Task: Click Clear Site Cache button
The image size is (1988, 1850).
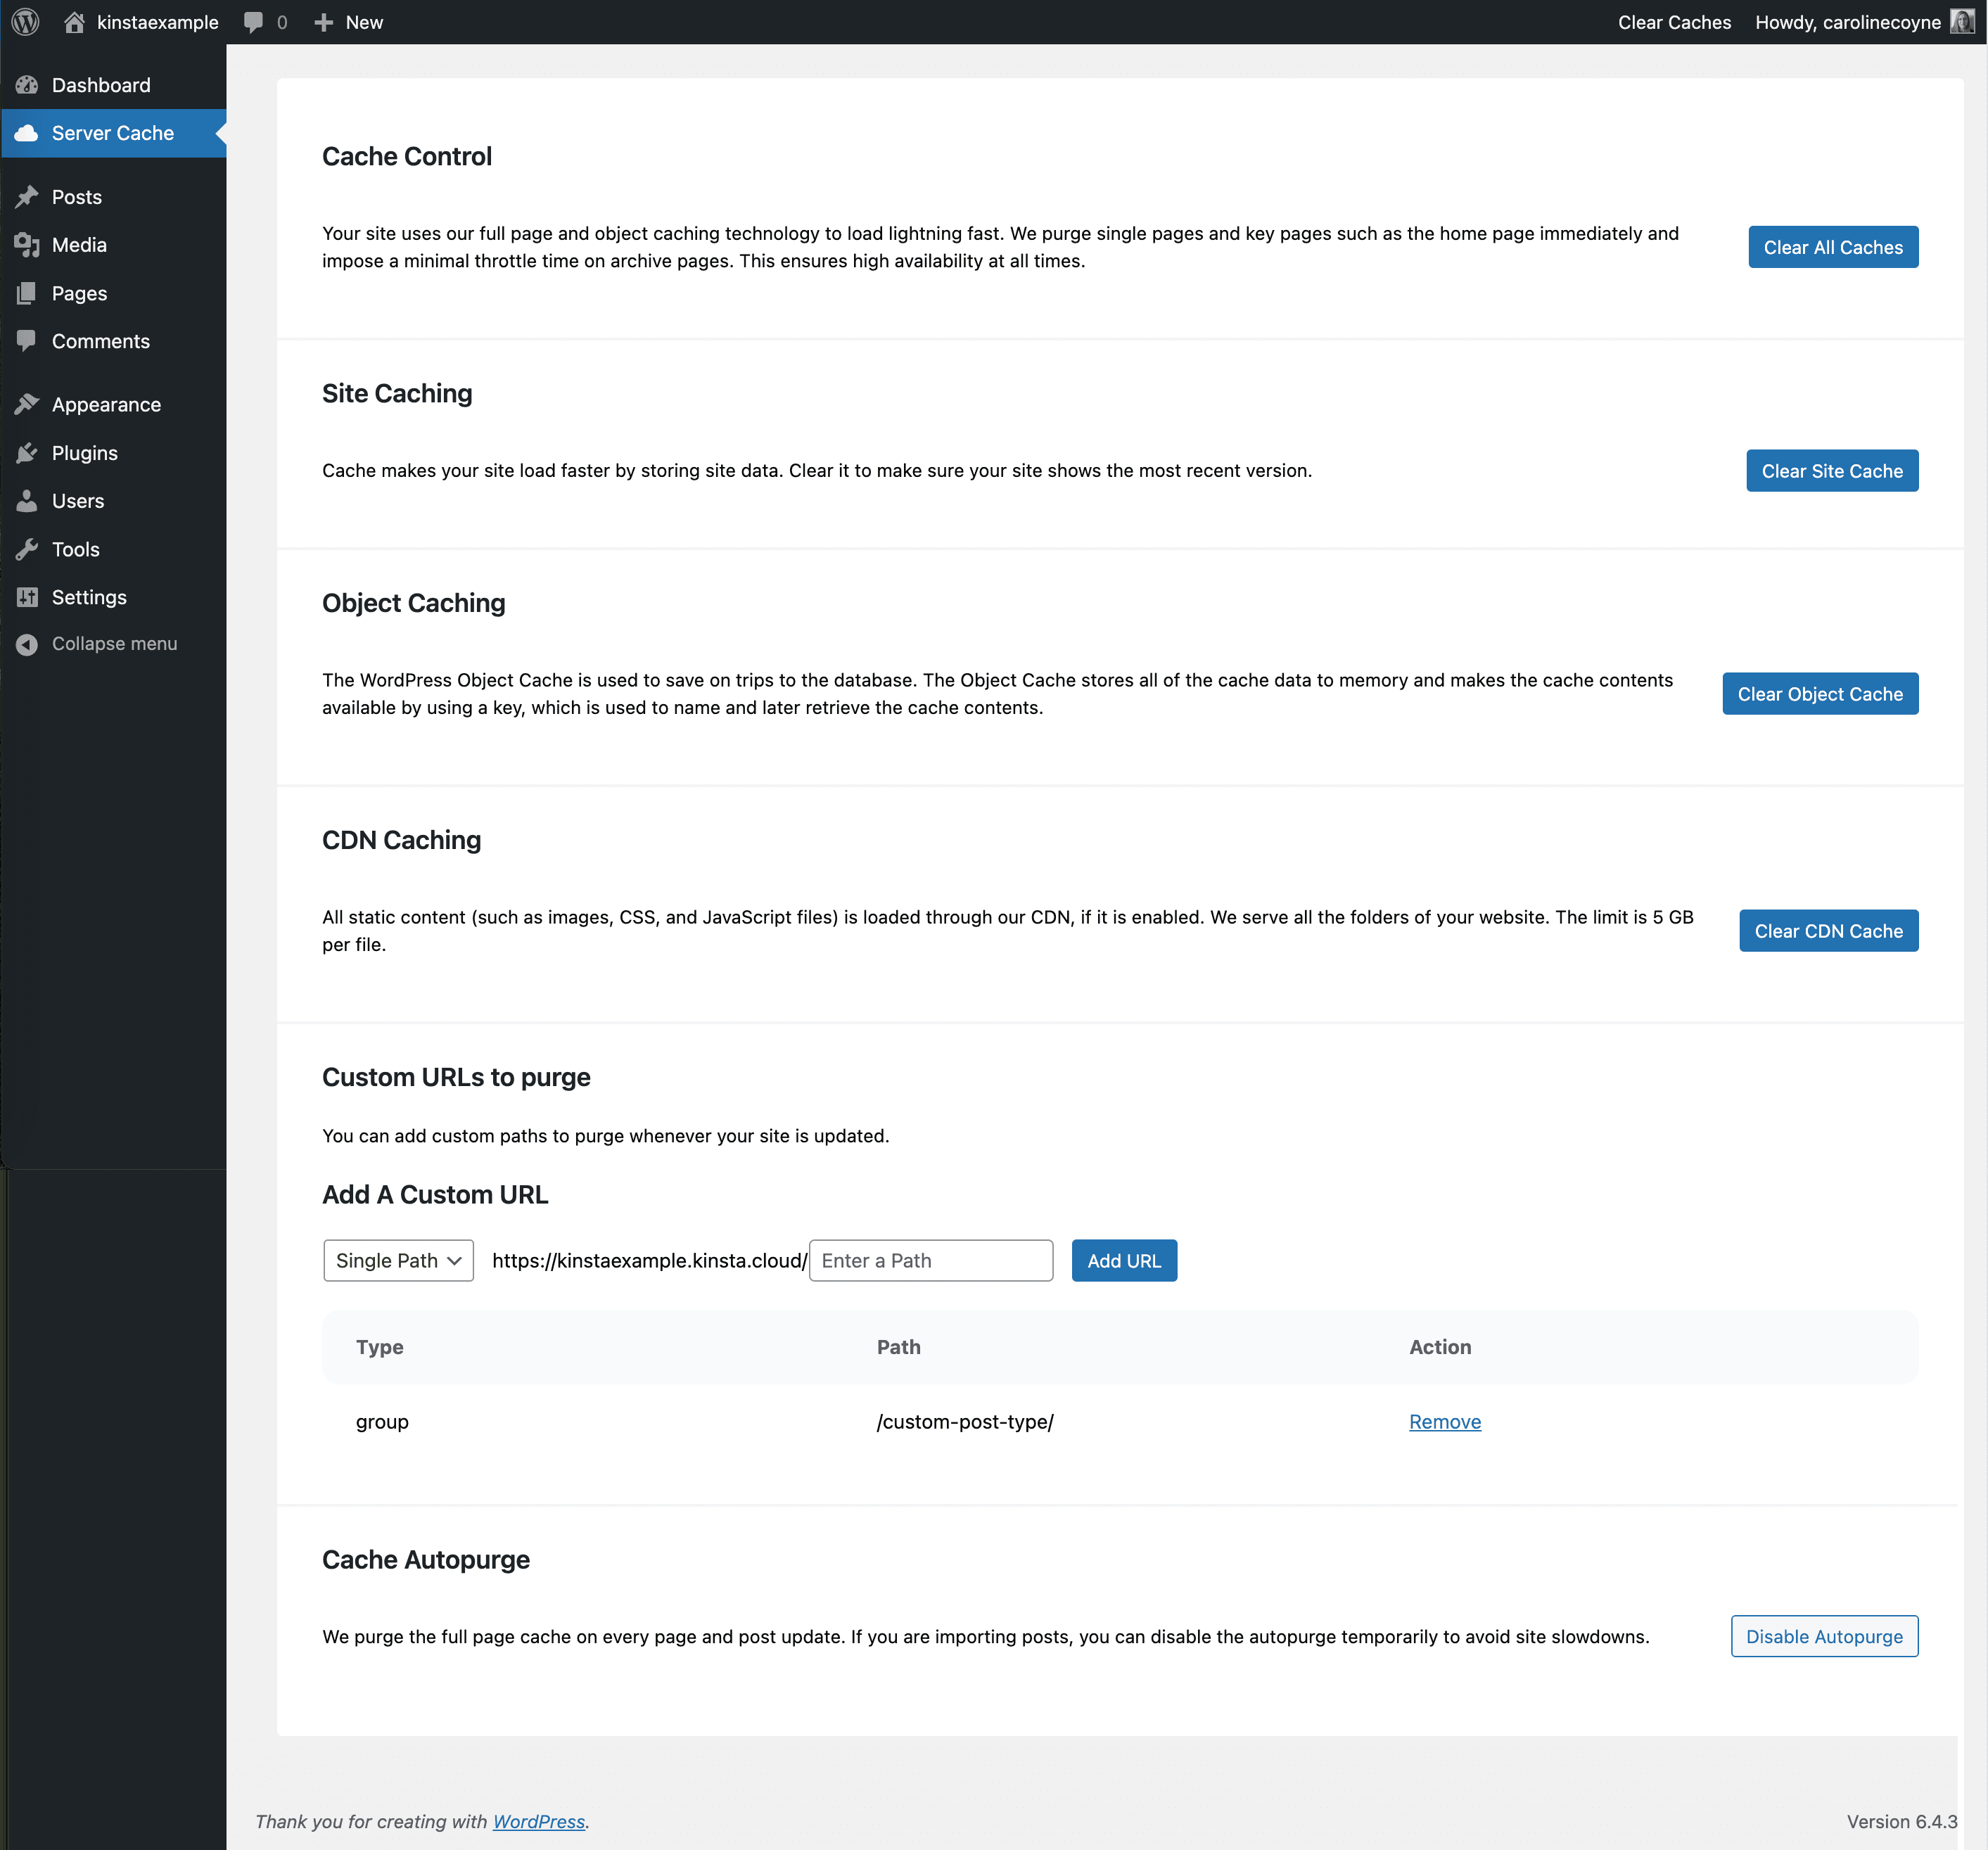Action: 1833,469
